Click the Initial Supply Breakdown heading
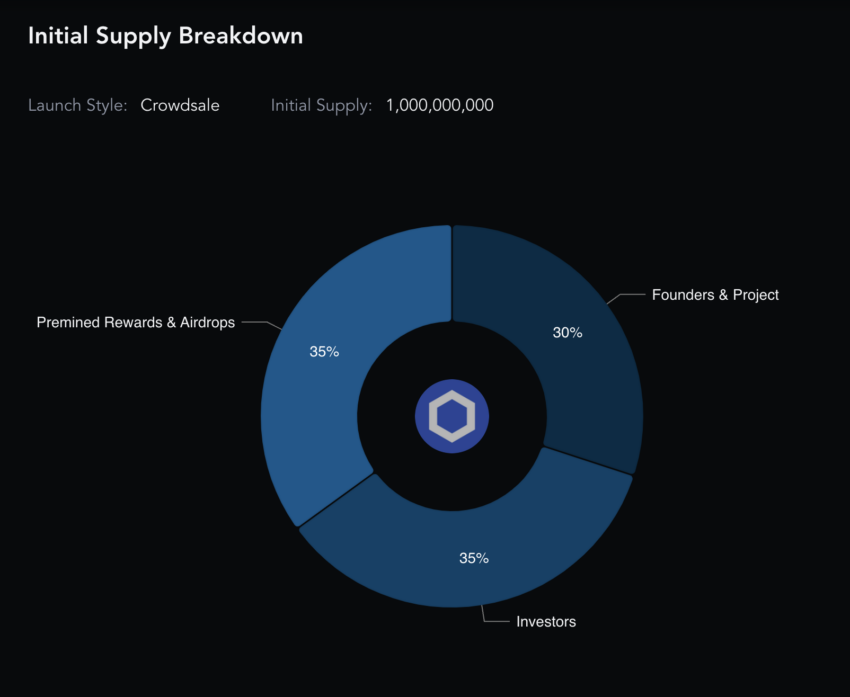The image size is (850, 697). pyautogui.click(x=165, y=36)
